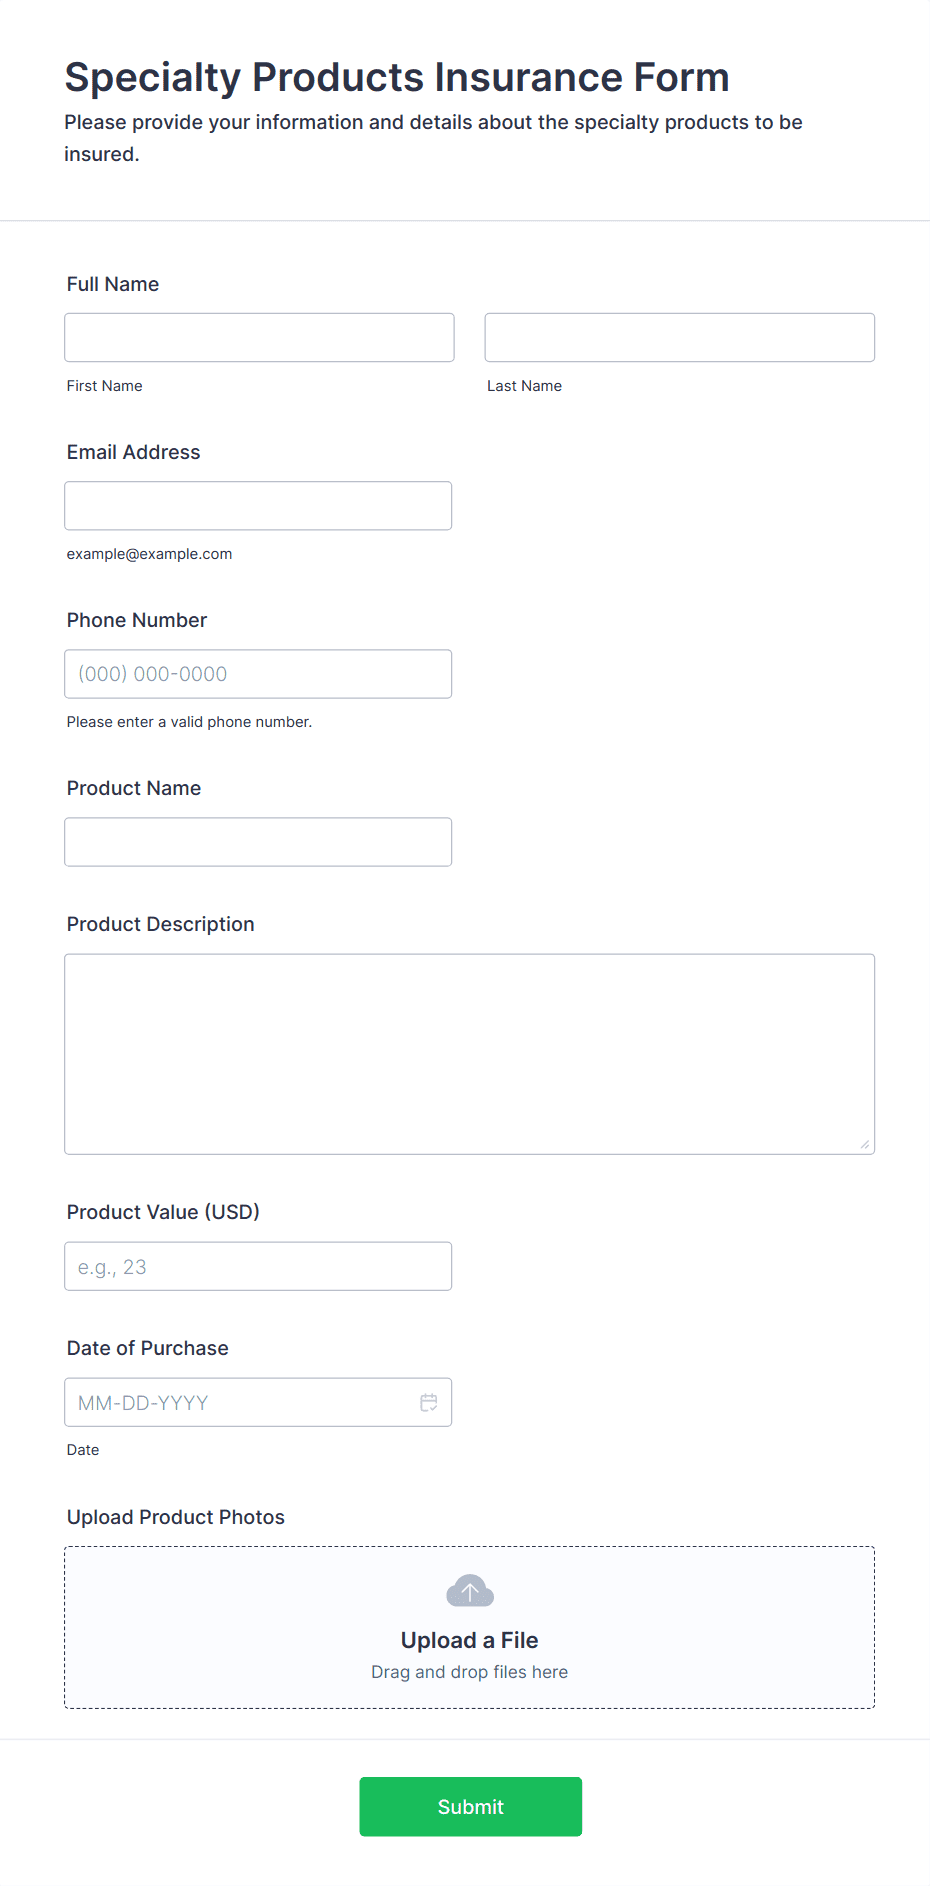Viewport: 930px width, 1886px height.
Task: Click "Drag and drop files here" text
Action: (x=470, y=1672)
